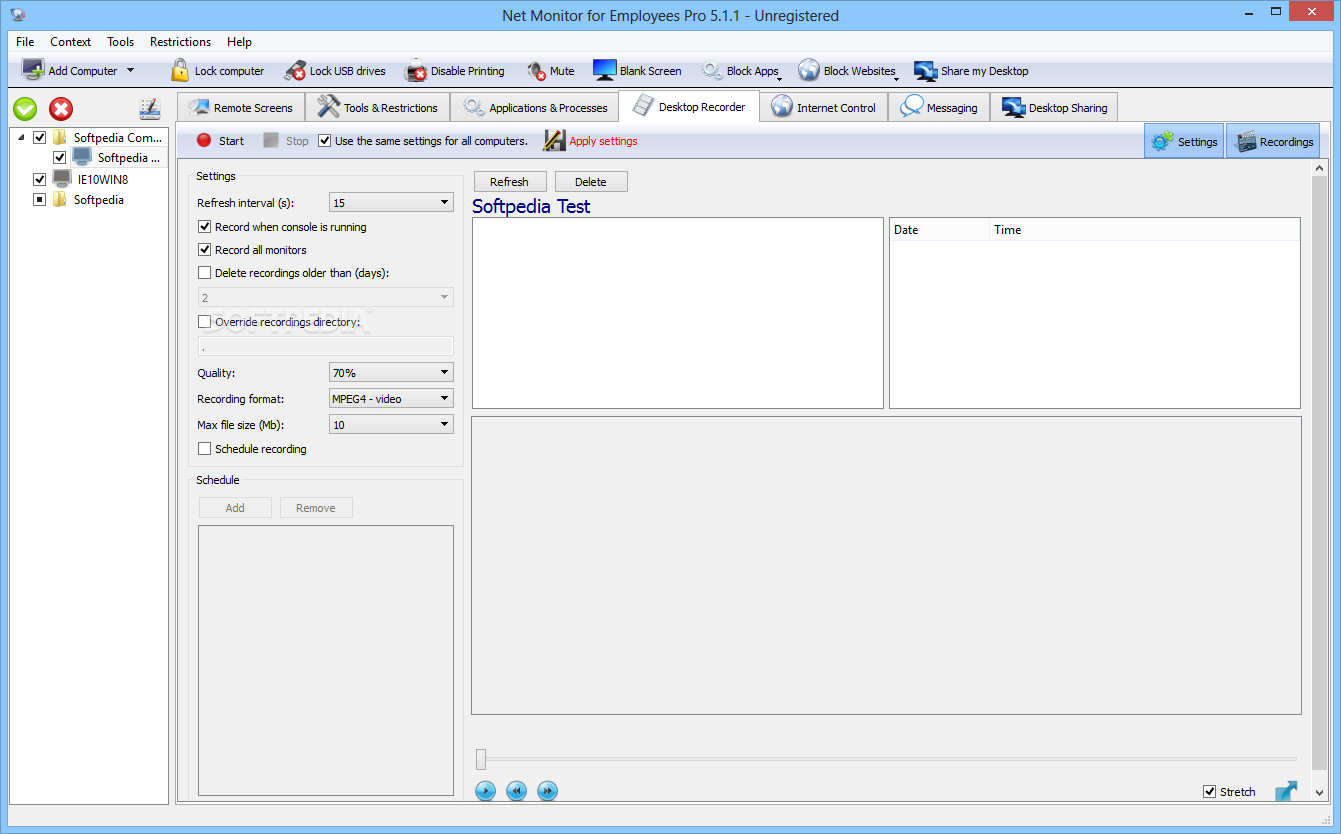Switch to Remote Screens tab
Image resolution: width=1341 pixels, height=834 pixels.
point(241,108)
